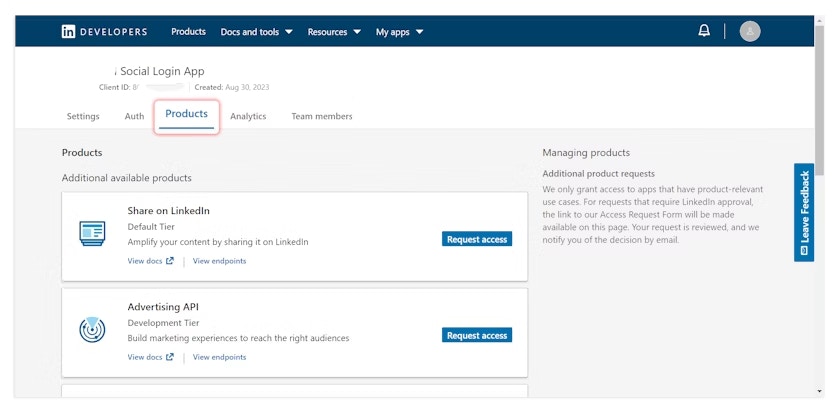This screenshot has width=840, height=412.
Task: Click the Leave Feedback side button
Action: pos(804,212)
